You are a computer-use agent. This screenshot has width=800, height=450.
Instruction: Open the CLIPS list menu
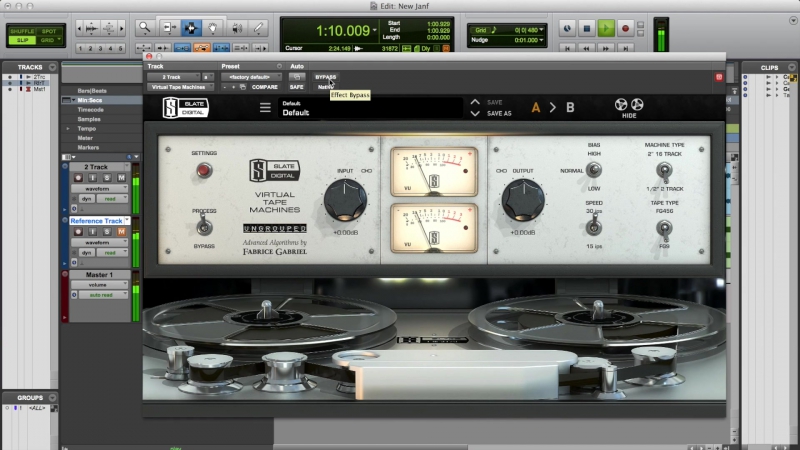click(791, 67)
